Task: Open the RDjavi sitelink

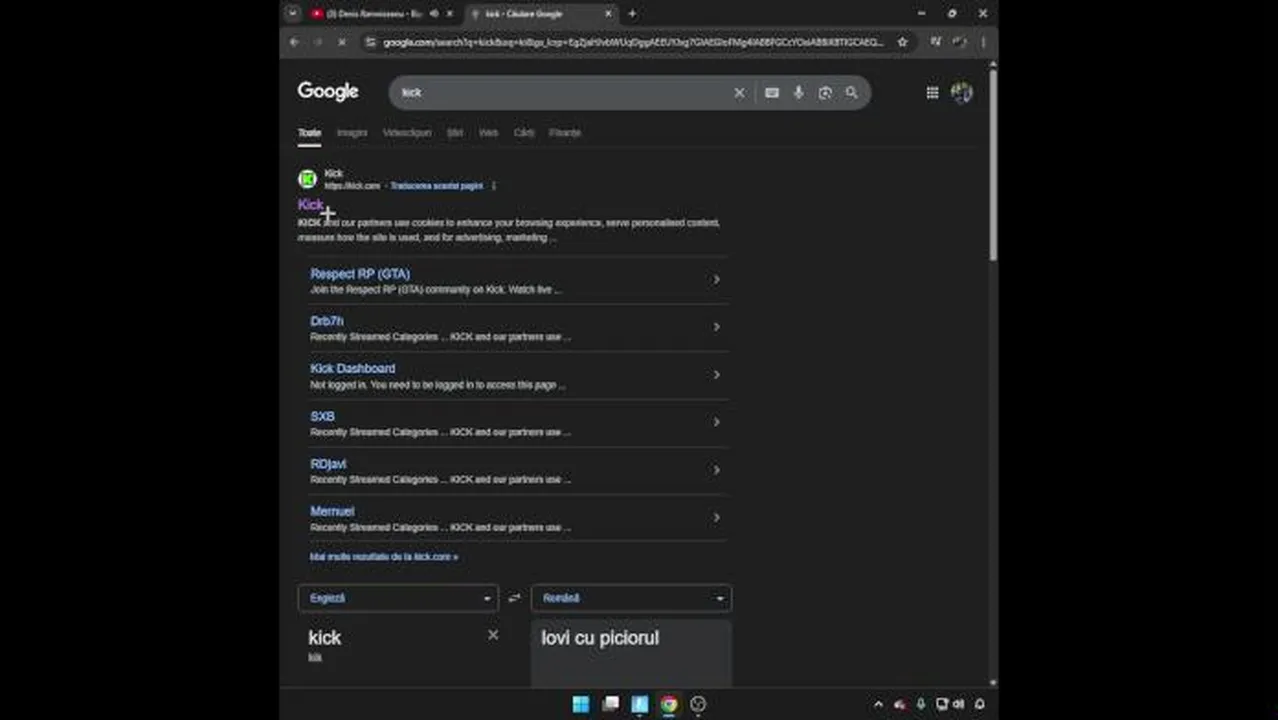Action: 328,464
